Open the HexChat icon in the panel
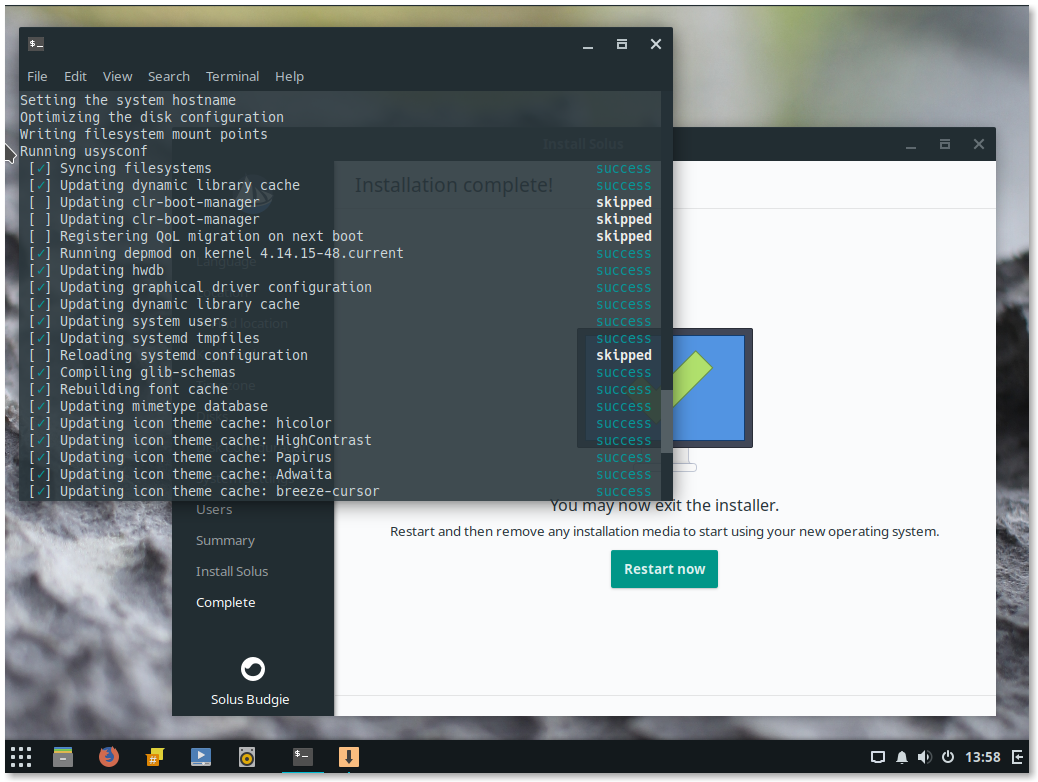Image resolution: width=1038 pixels, height=782 pixels. point(154,757)
